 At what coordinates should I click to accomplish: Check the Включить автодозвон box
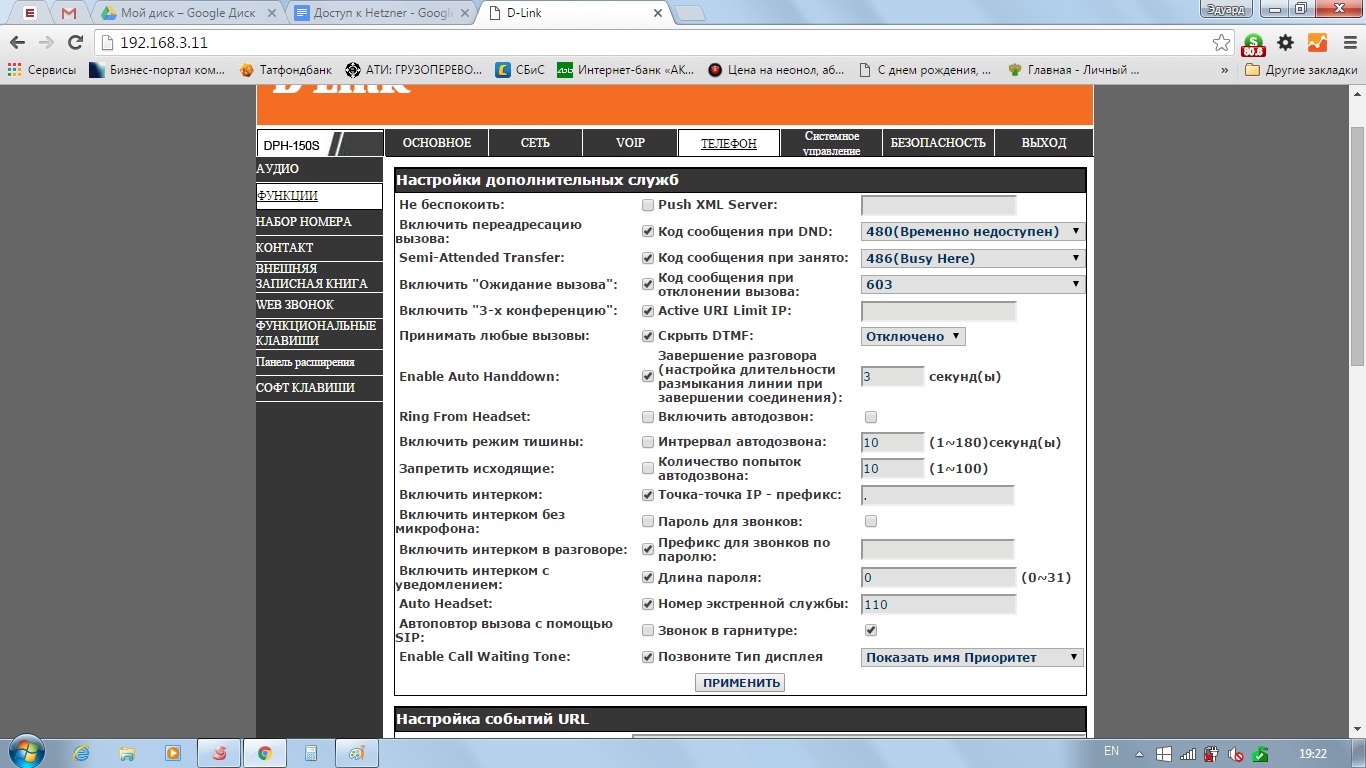(871, 417)
